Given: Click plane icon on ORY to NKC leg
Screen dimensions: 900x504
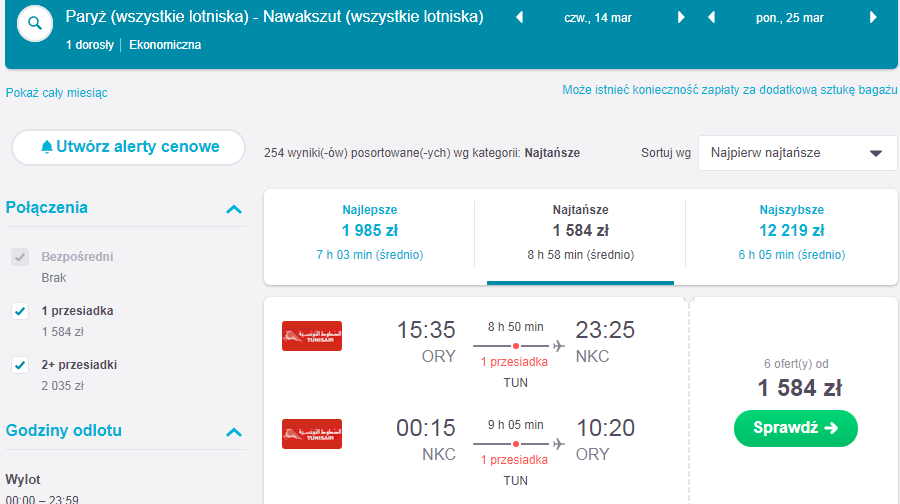Looking at the screenshot, I should click(x=558, y=346).
